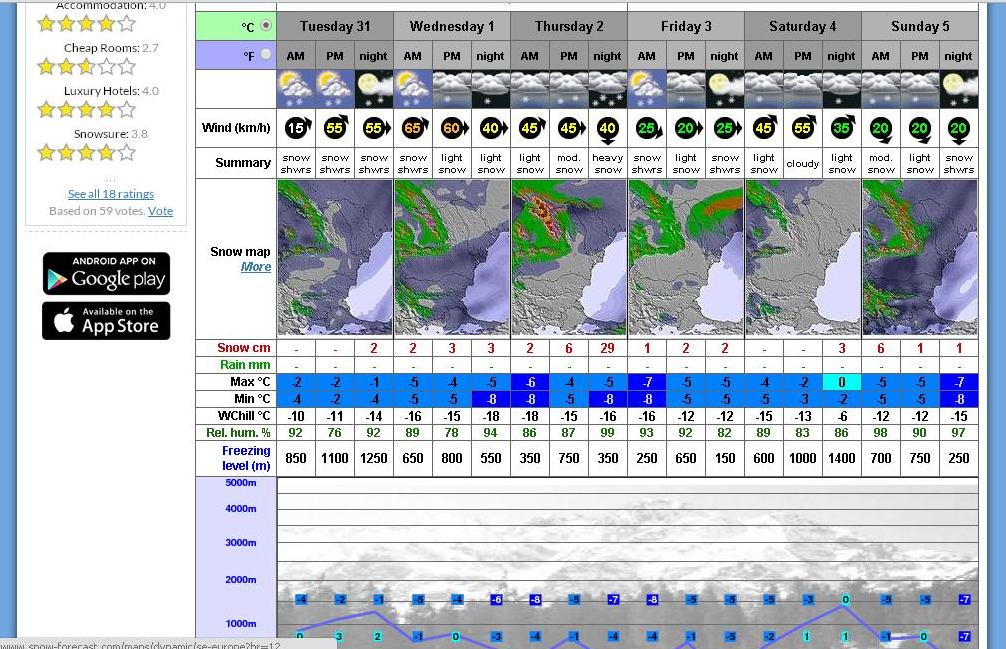Open the Google Play Android app badge

pyautogui.click(x=107, y=274)
